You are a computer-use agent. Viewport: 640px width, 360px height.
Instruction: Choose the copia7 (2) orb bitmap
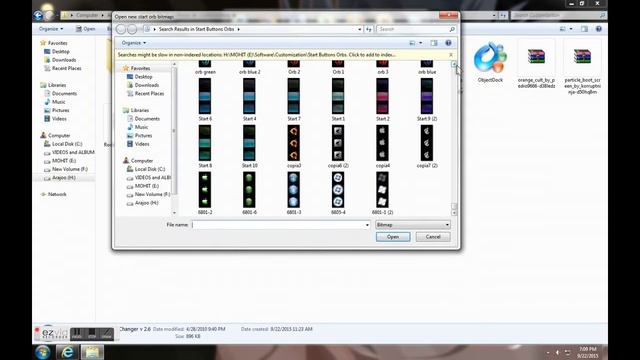(x=427, y=143)
